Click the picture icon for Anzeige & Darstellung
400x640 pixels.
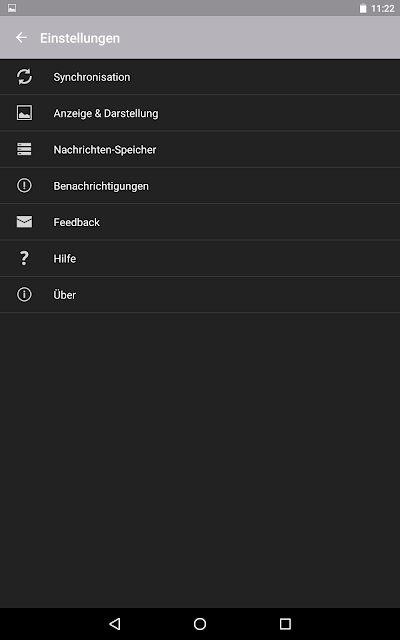coord(24,113)
